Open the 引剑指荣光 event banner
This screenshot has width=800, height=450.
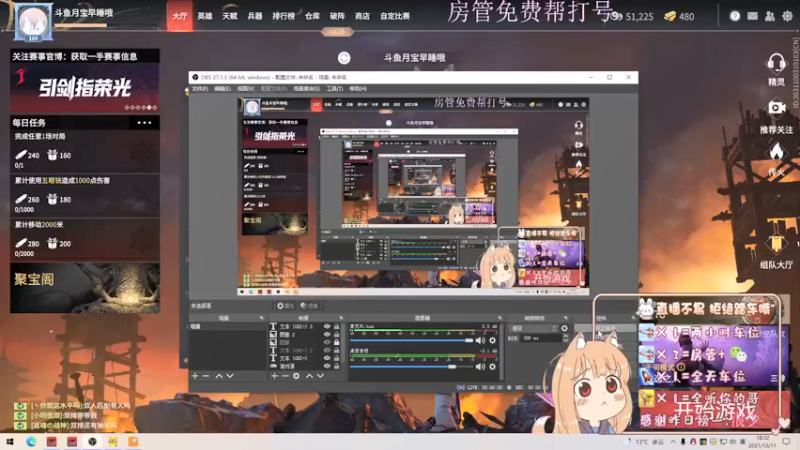[85, 88]
